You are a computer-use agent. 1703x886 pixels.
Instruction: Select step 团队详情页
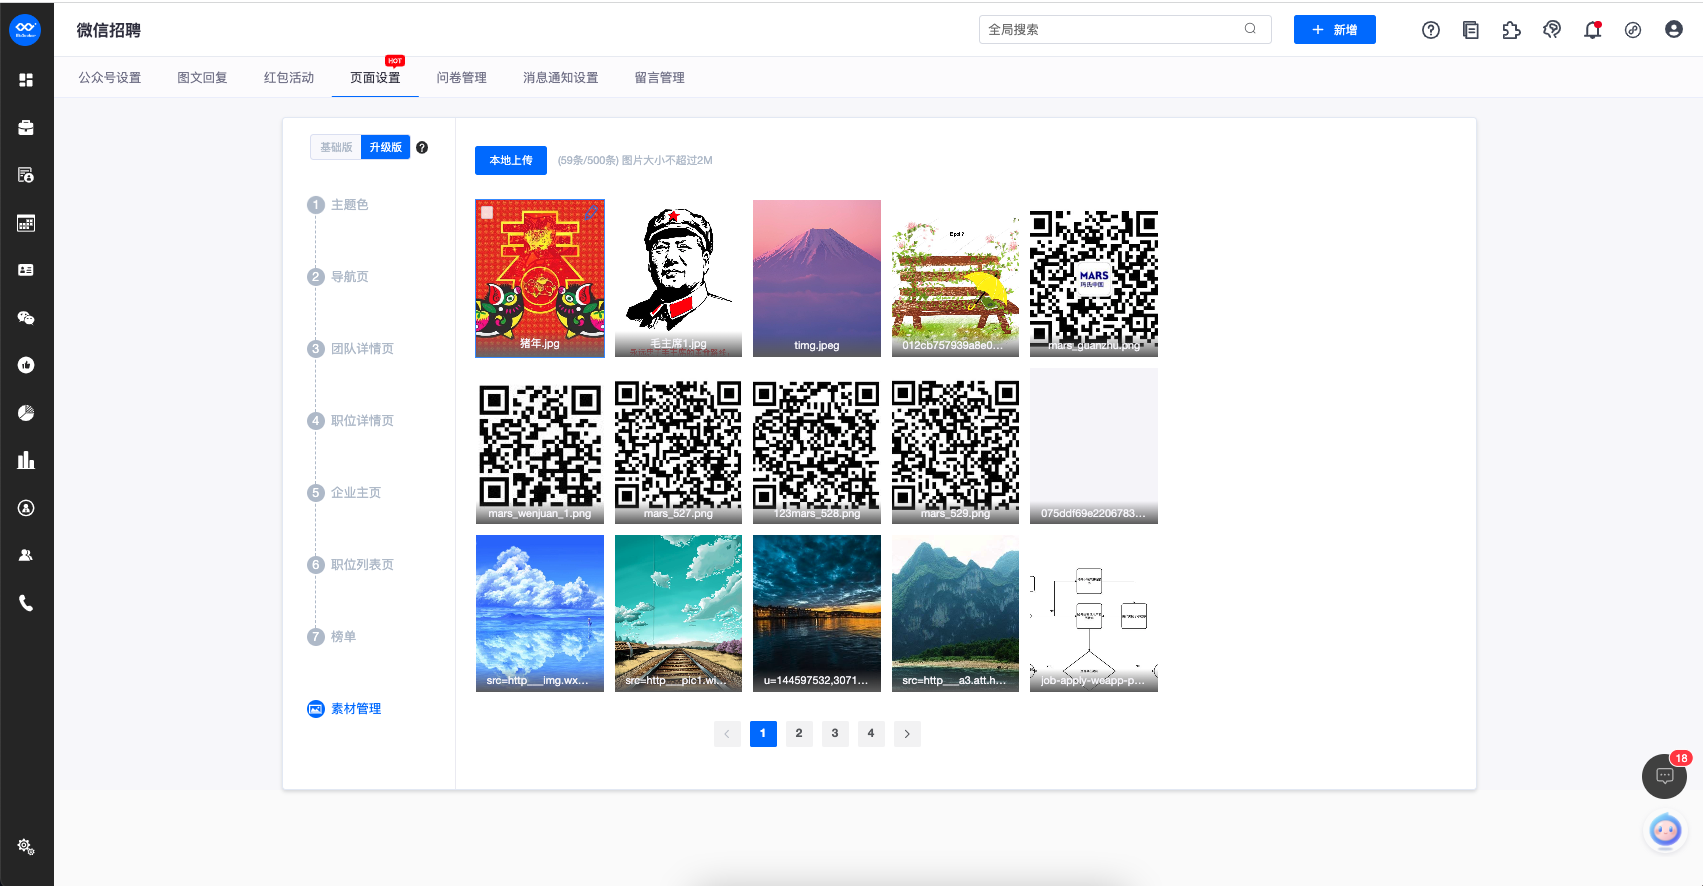(x=351, y=349)
